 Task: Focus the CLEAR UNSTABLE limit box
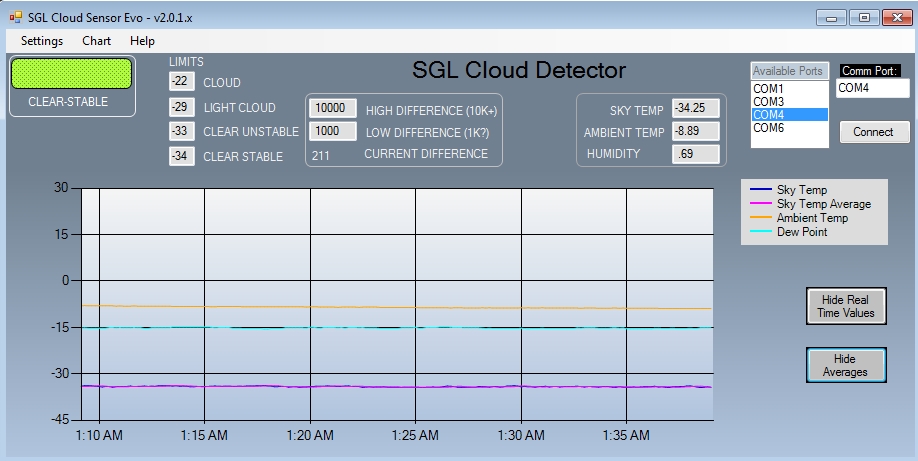tap(181, 131)
